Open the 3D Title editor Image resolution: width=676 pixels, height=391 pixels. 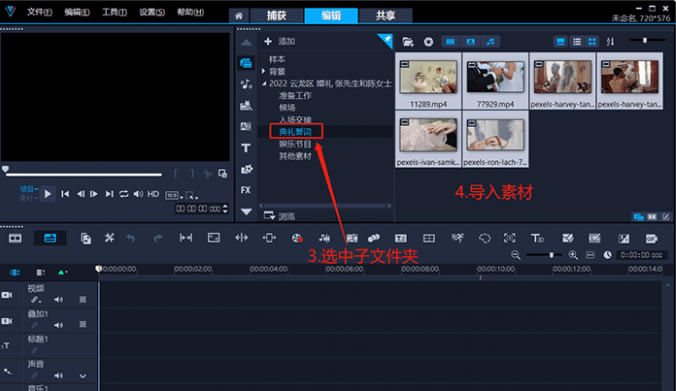[x=537, y=238]
